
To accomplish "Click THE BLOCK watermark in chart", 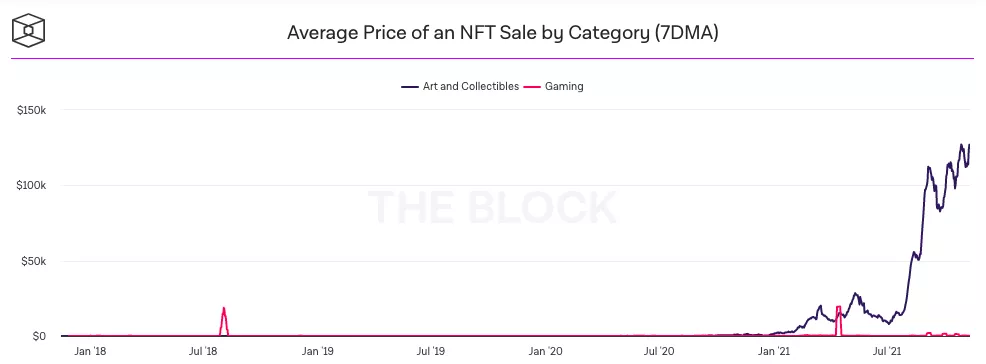I will click(x=492, y=207).
